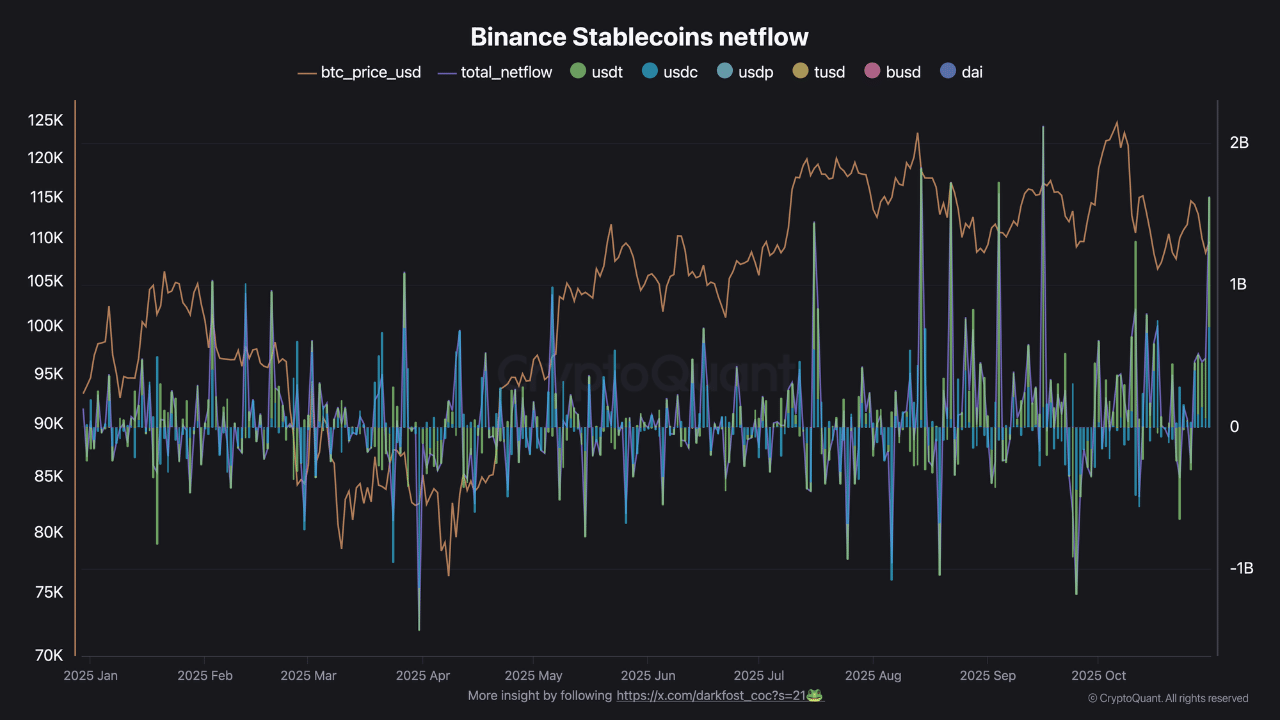Image resolution: width=1280 pixels, height=720 pixels.
Task: Click the pink busd legend dot
Action: (873, 71)
